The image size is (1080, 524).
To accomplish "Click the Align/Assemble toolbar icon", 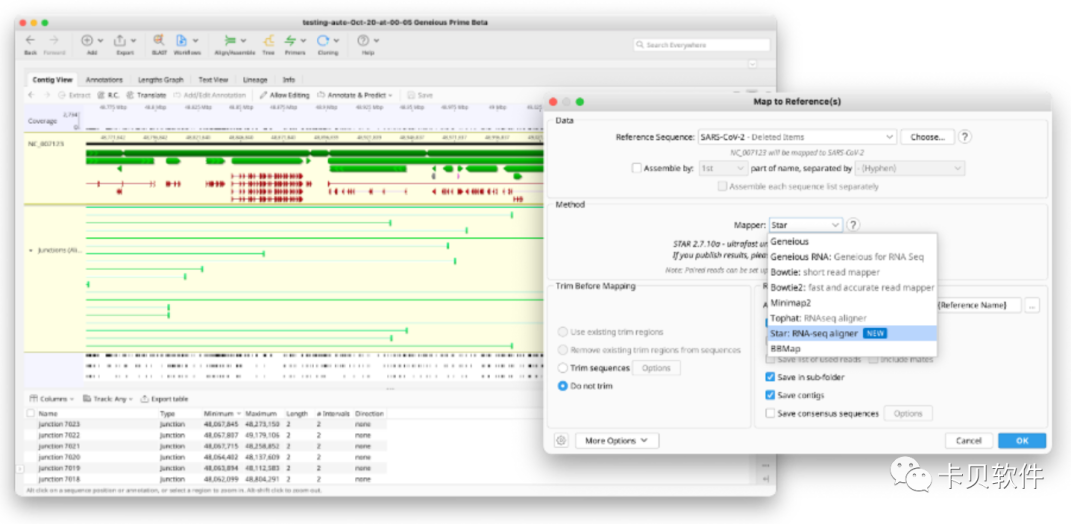I will click(230, 41).
